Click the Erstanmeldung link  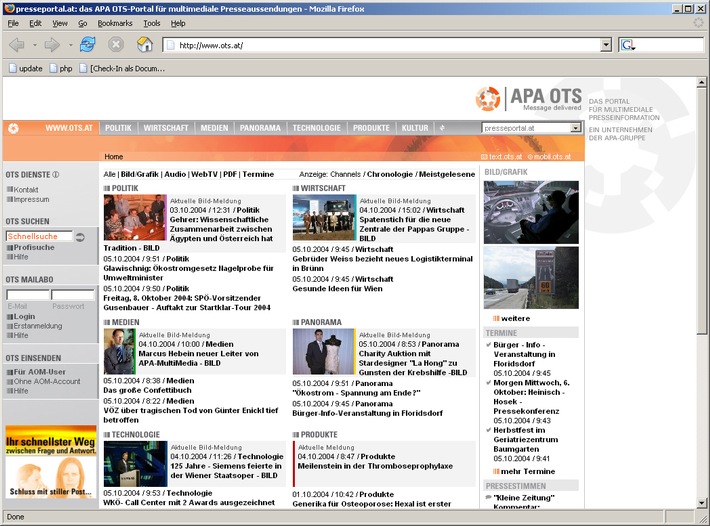click(x=38, y=326)
